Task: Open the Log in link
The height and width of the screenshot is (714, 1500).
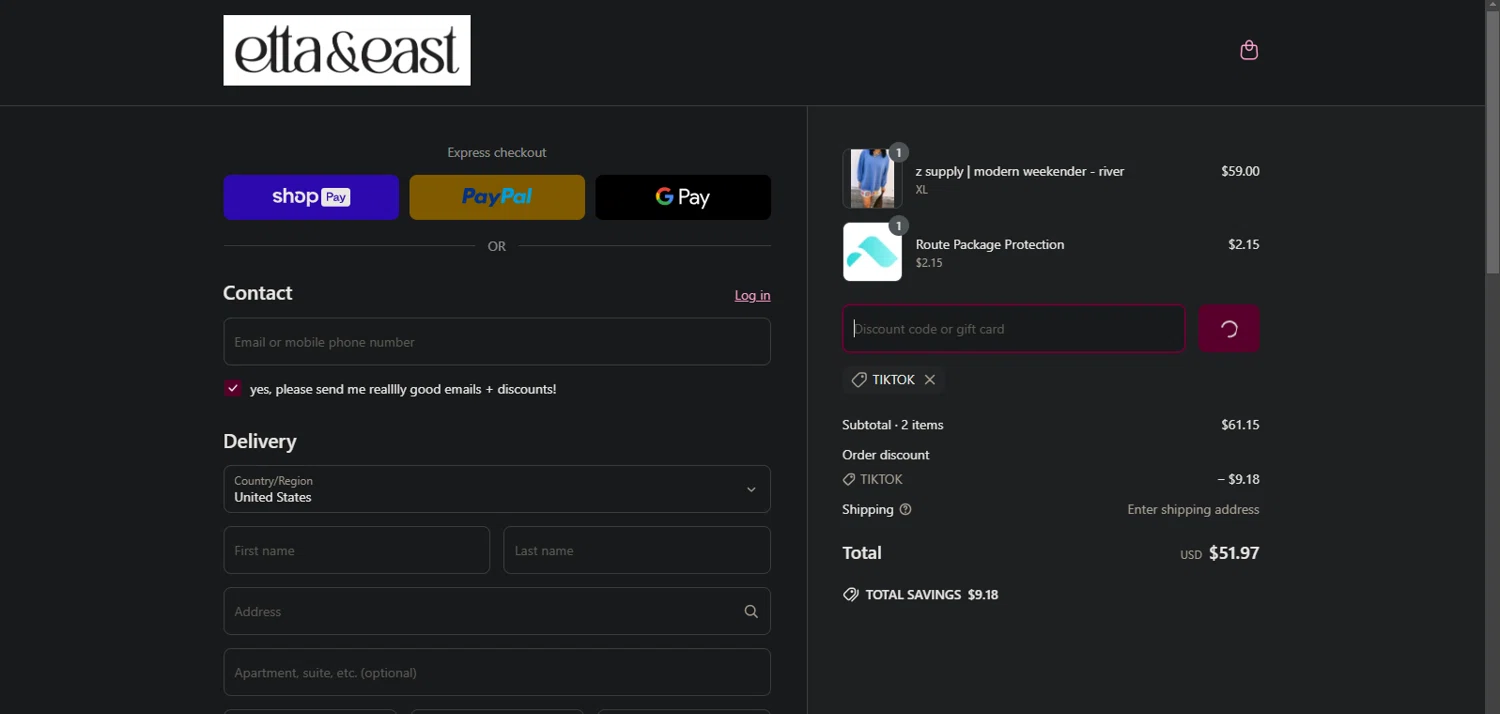Action: 752,295
